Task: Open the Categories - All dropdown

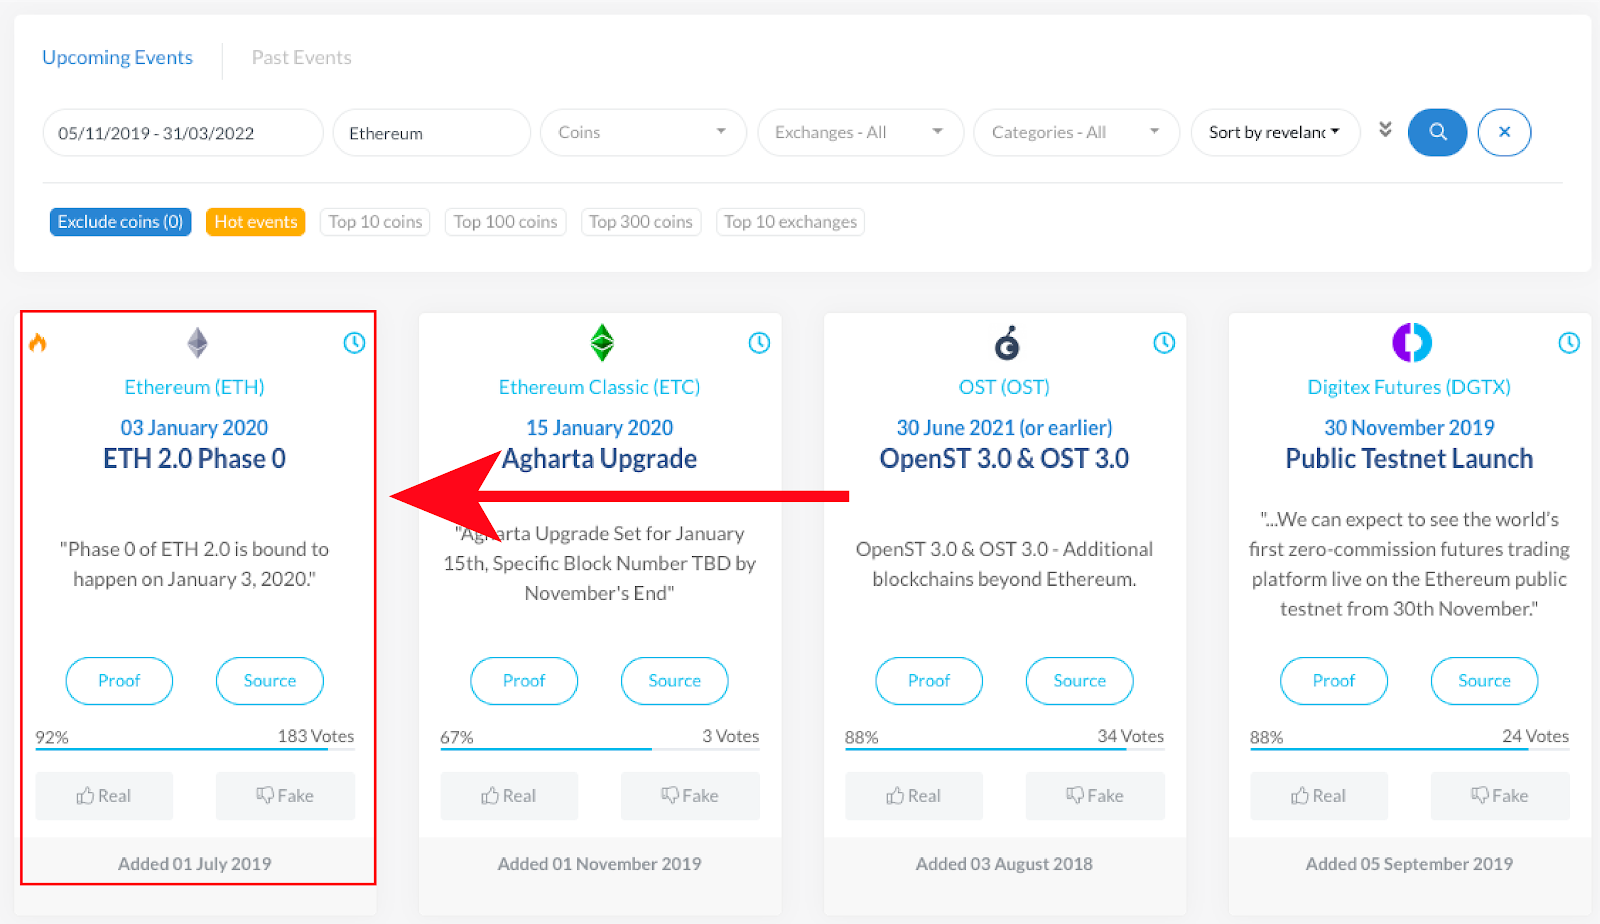Action: coord(1077,132)
